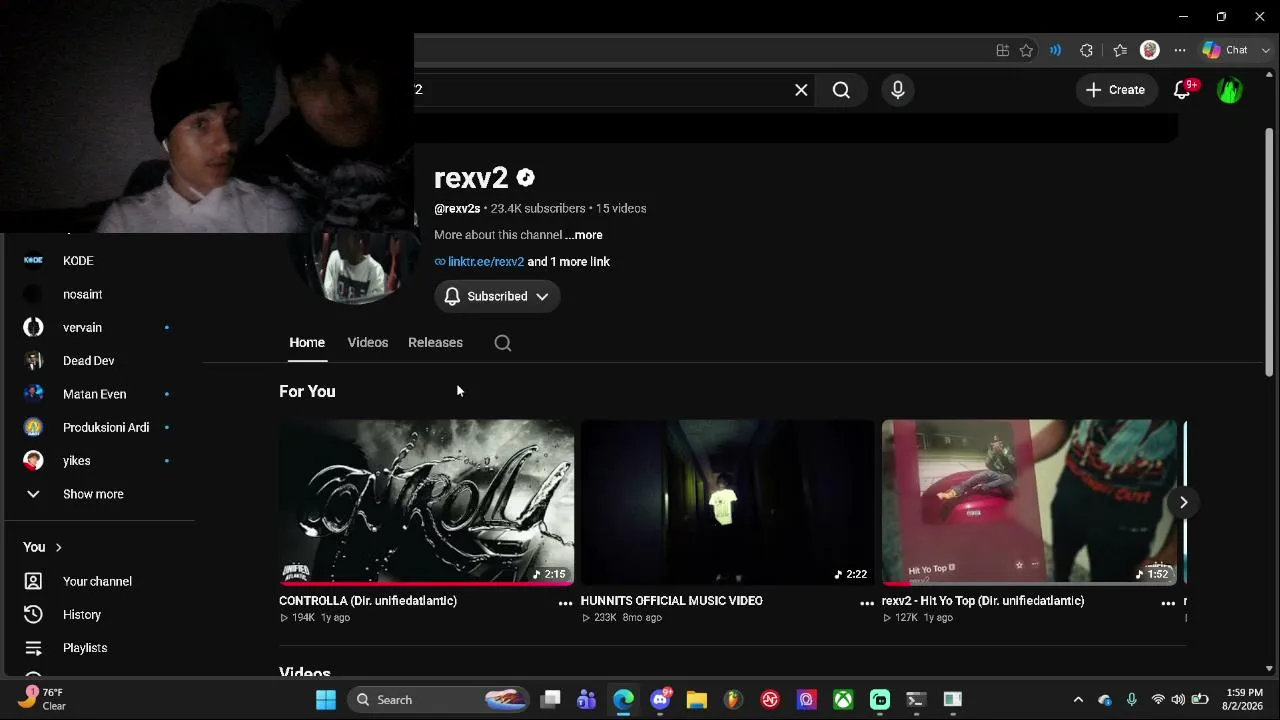Open the Edge extensions puzzle icon

(1087, 50)
